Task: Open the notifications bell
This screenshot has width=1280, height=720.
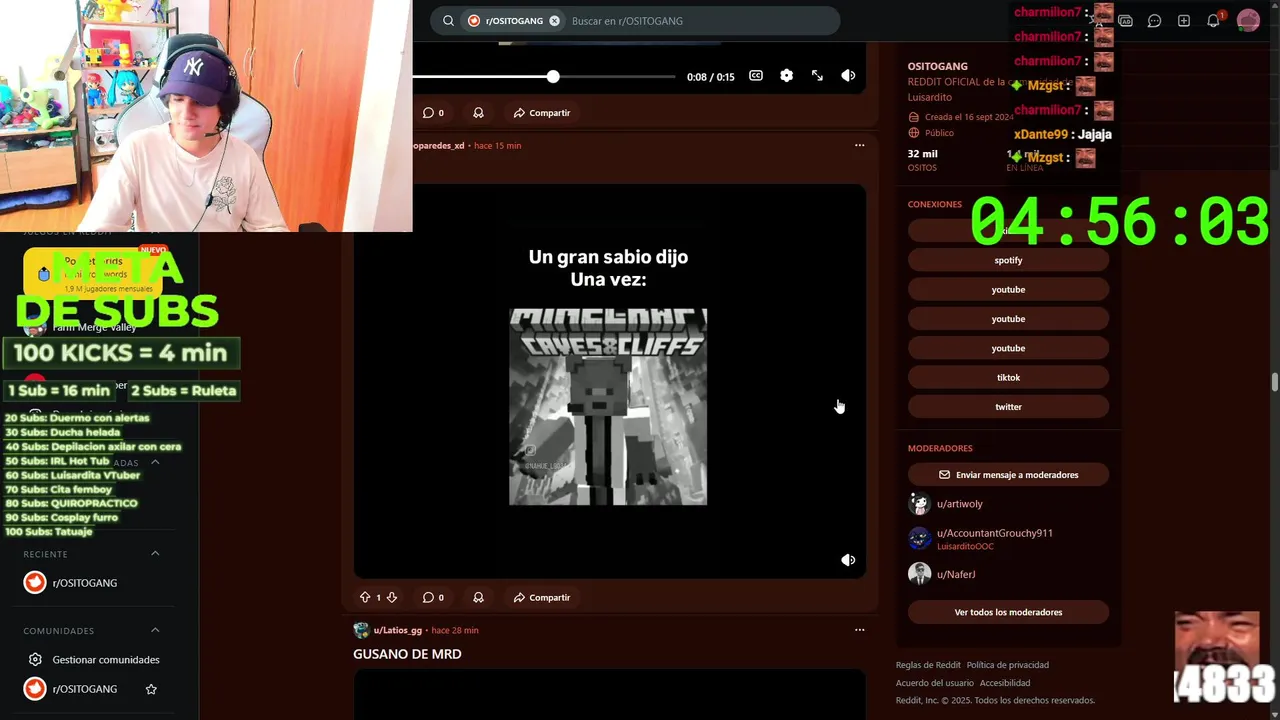Action: coord(1213,20)
